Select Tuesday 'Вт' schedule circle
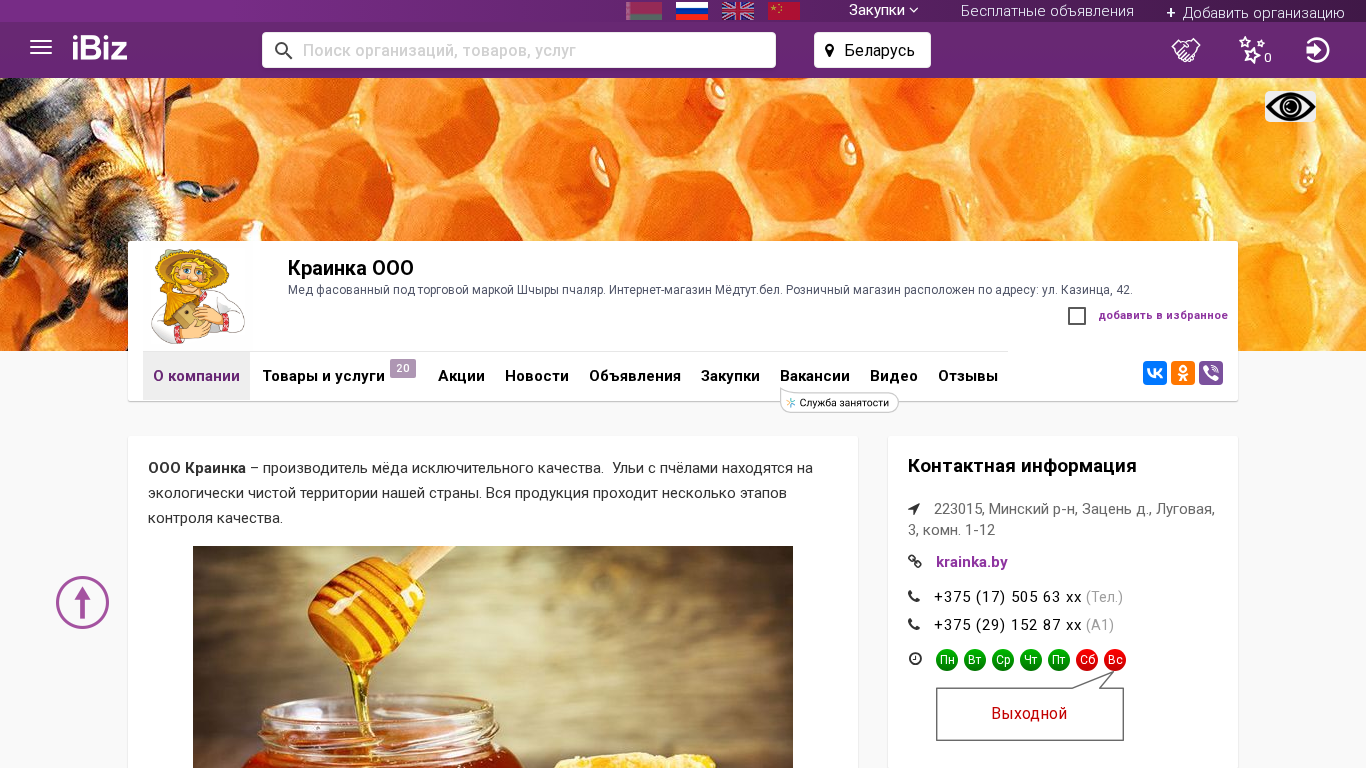This screenshot has height=768, width=1366. tap(975, 660)
